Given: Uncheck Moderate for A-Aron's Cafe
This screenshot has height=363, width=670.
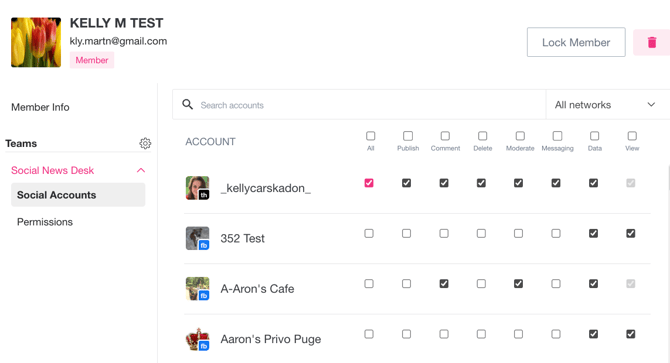Looking at the screenshot, I should tap(518, 284).
